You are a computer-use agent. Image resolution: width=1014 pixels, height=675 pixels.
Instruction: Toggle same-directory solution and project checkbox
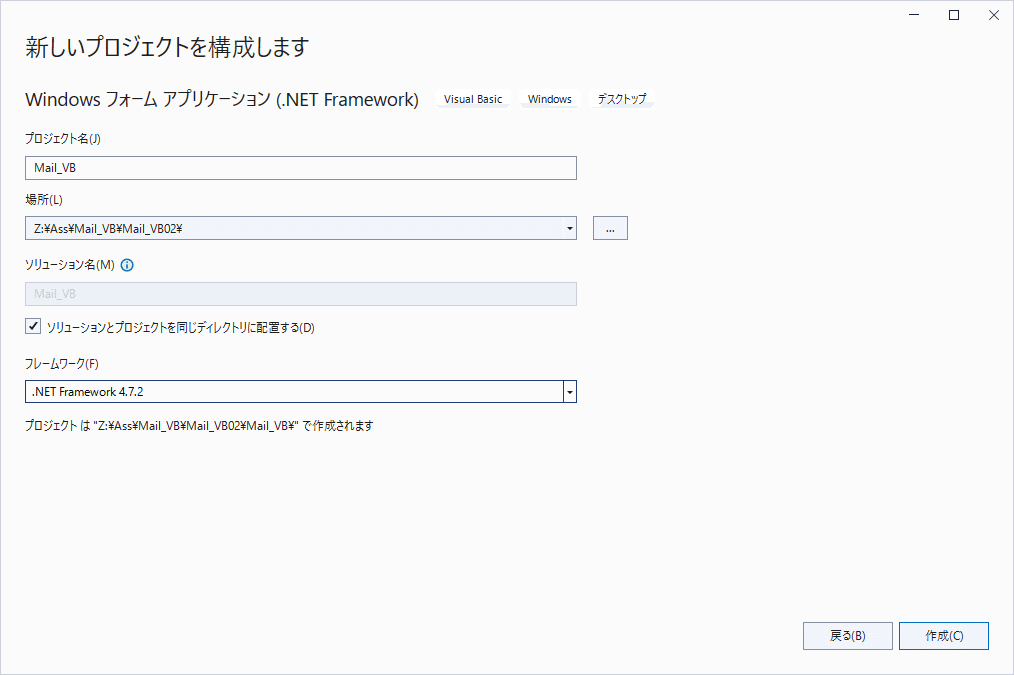[x=33, y=327]
